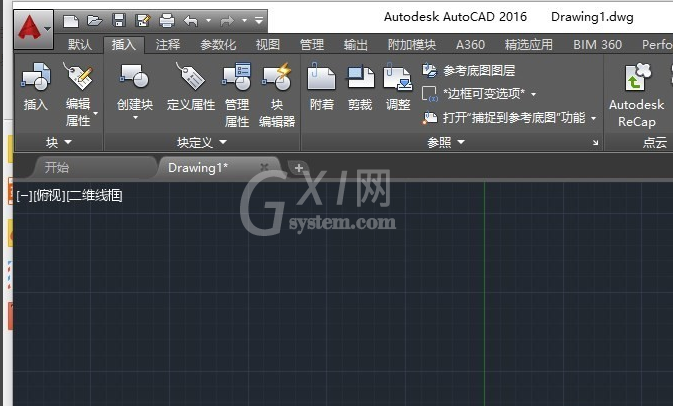The image size is (673, 406).
Task: Open the [俯视] view controls menu
Action: tap(49, 196)
